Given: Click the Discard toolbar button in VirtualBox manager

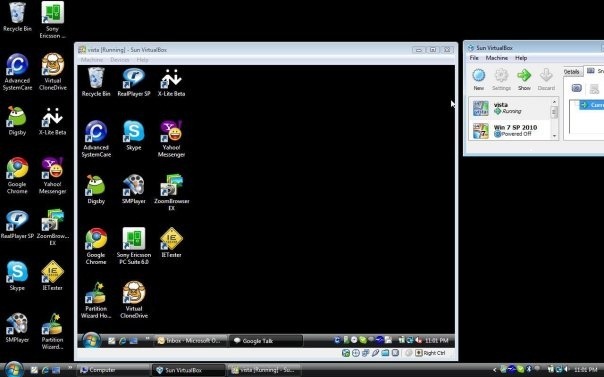Looking at the screenshot, I should click(546, 79).
